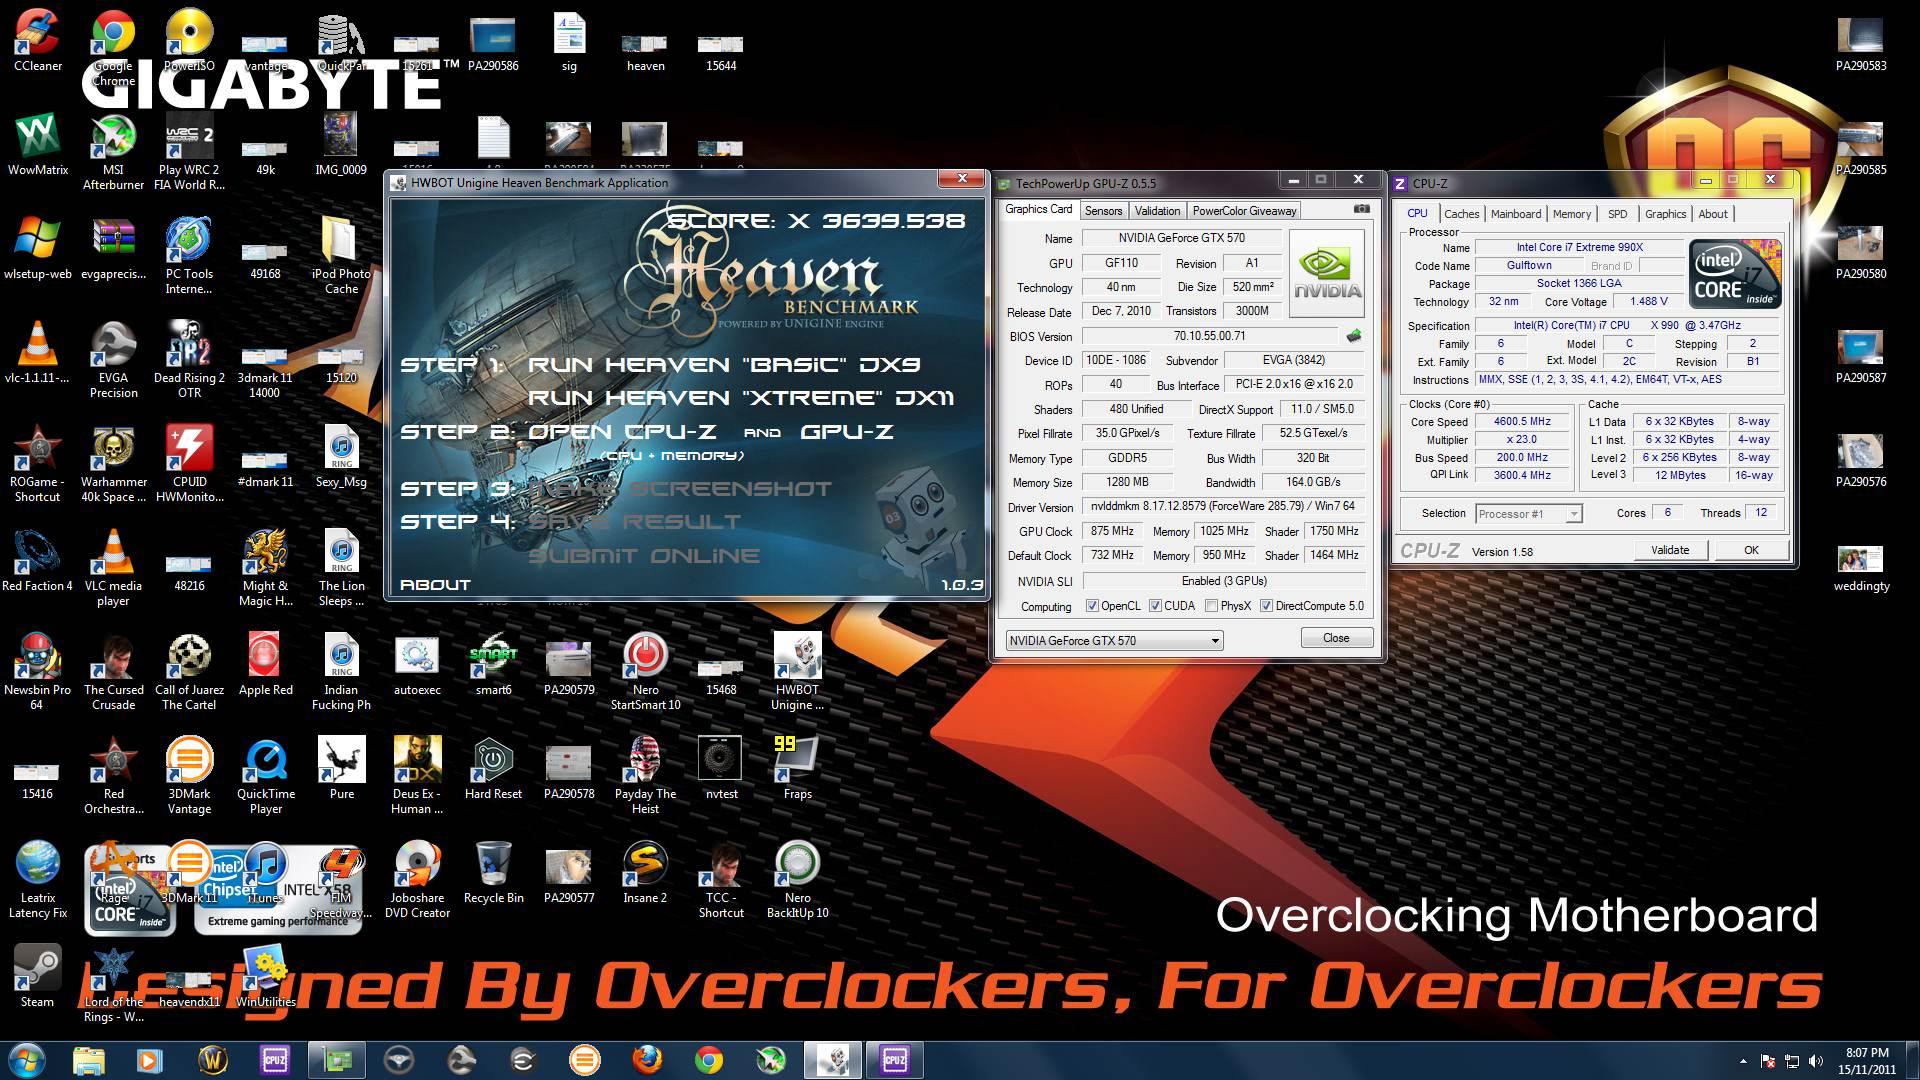Open the PowerColor Giveaway tab
The width and height of the screenshot is (1920, 1080).
(1244, 211)
